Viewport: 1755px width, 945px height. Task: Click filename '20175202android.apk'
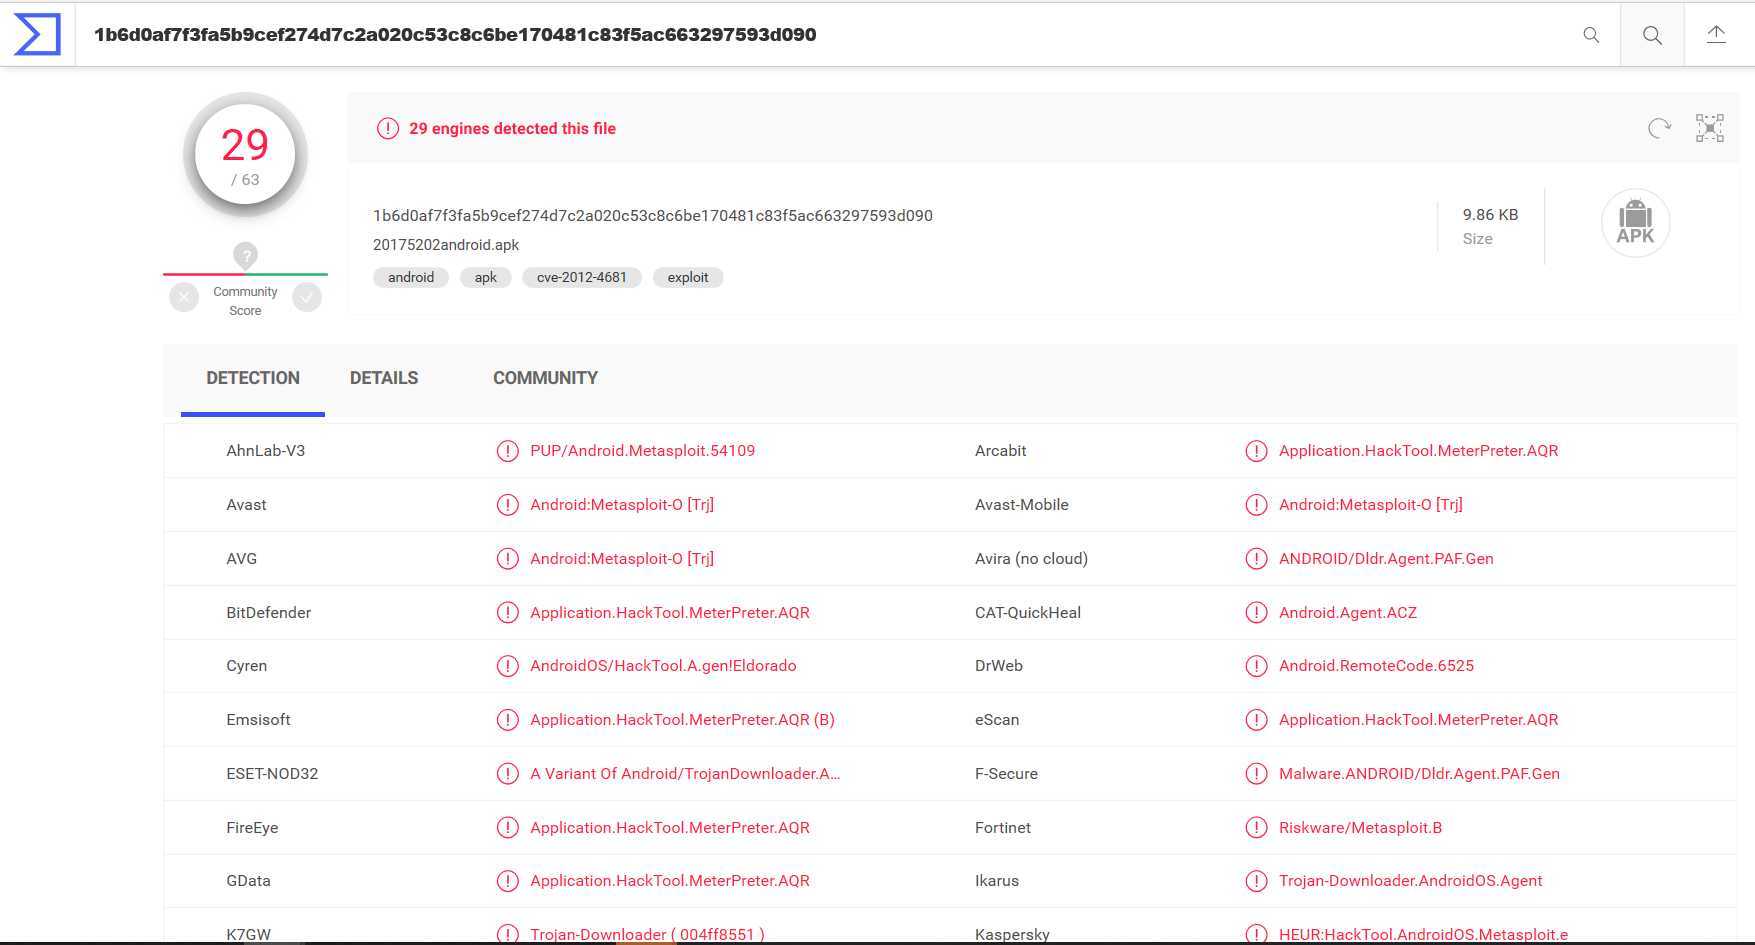click(x=446, y=245)
